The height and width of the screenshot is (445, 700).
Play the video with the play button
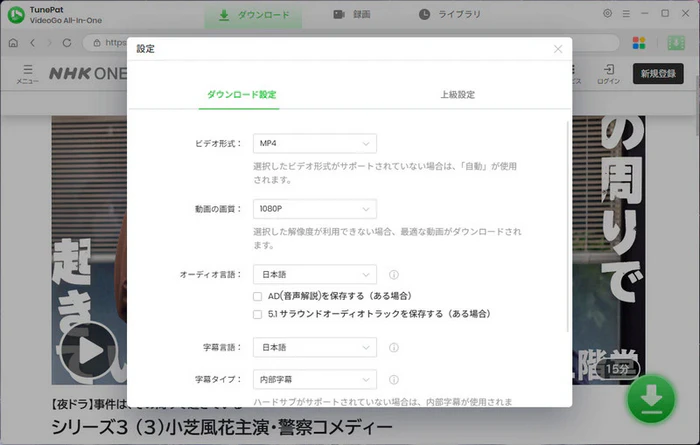coord(88,351)
